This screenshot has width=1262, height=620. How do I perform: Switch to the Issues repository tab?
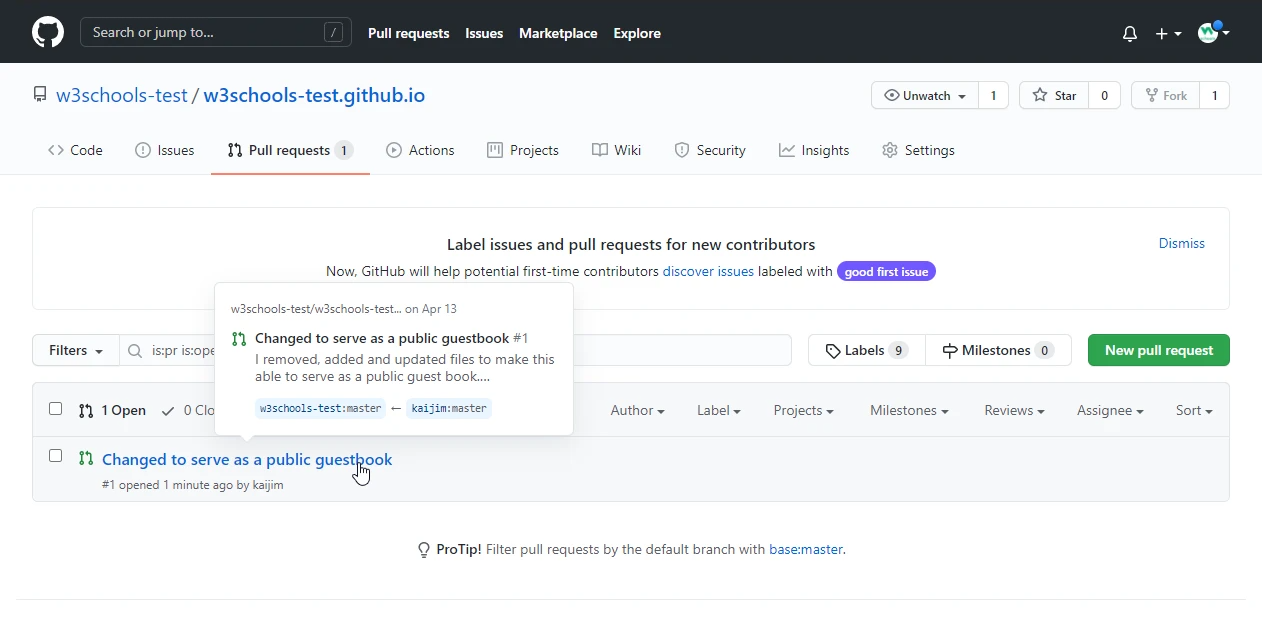165,151
